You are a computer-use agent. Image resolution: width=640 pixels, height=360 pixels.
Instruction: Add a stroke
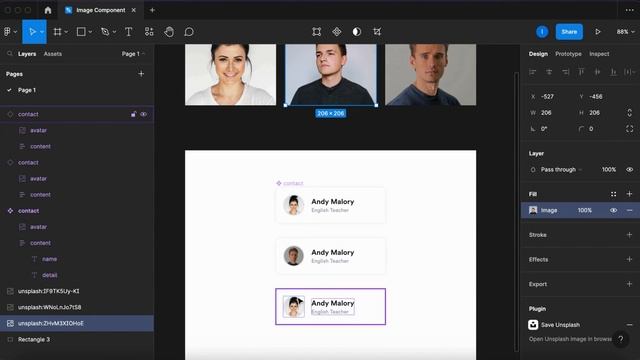pyautogui.click(x=629, y=235)
